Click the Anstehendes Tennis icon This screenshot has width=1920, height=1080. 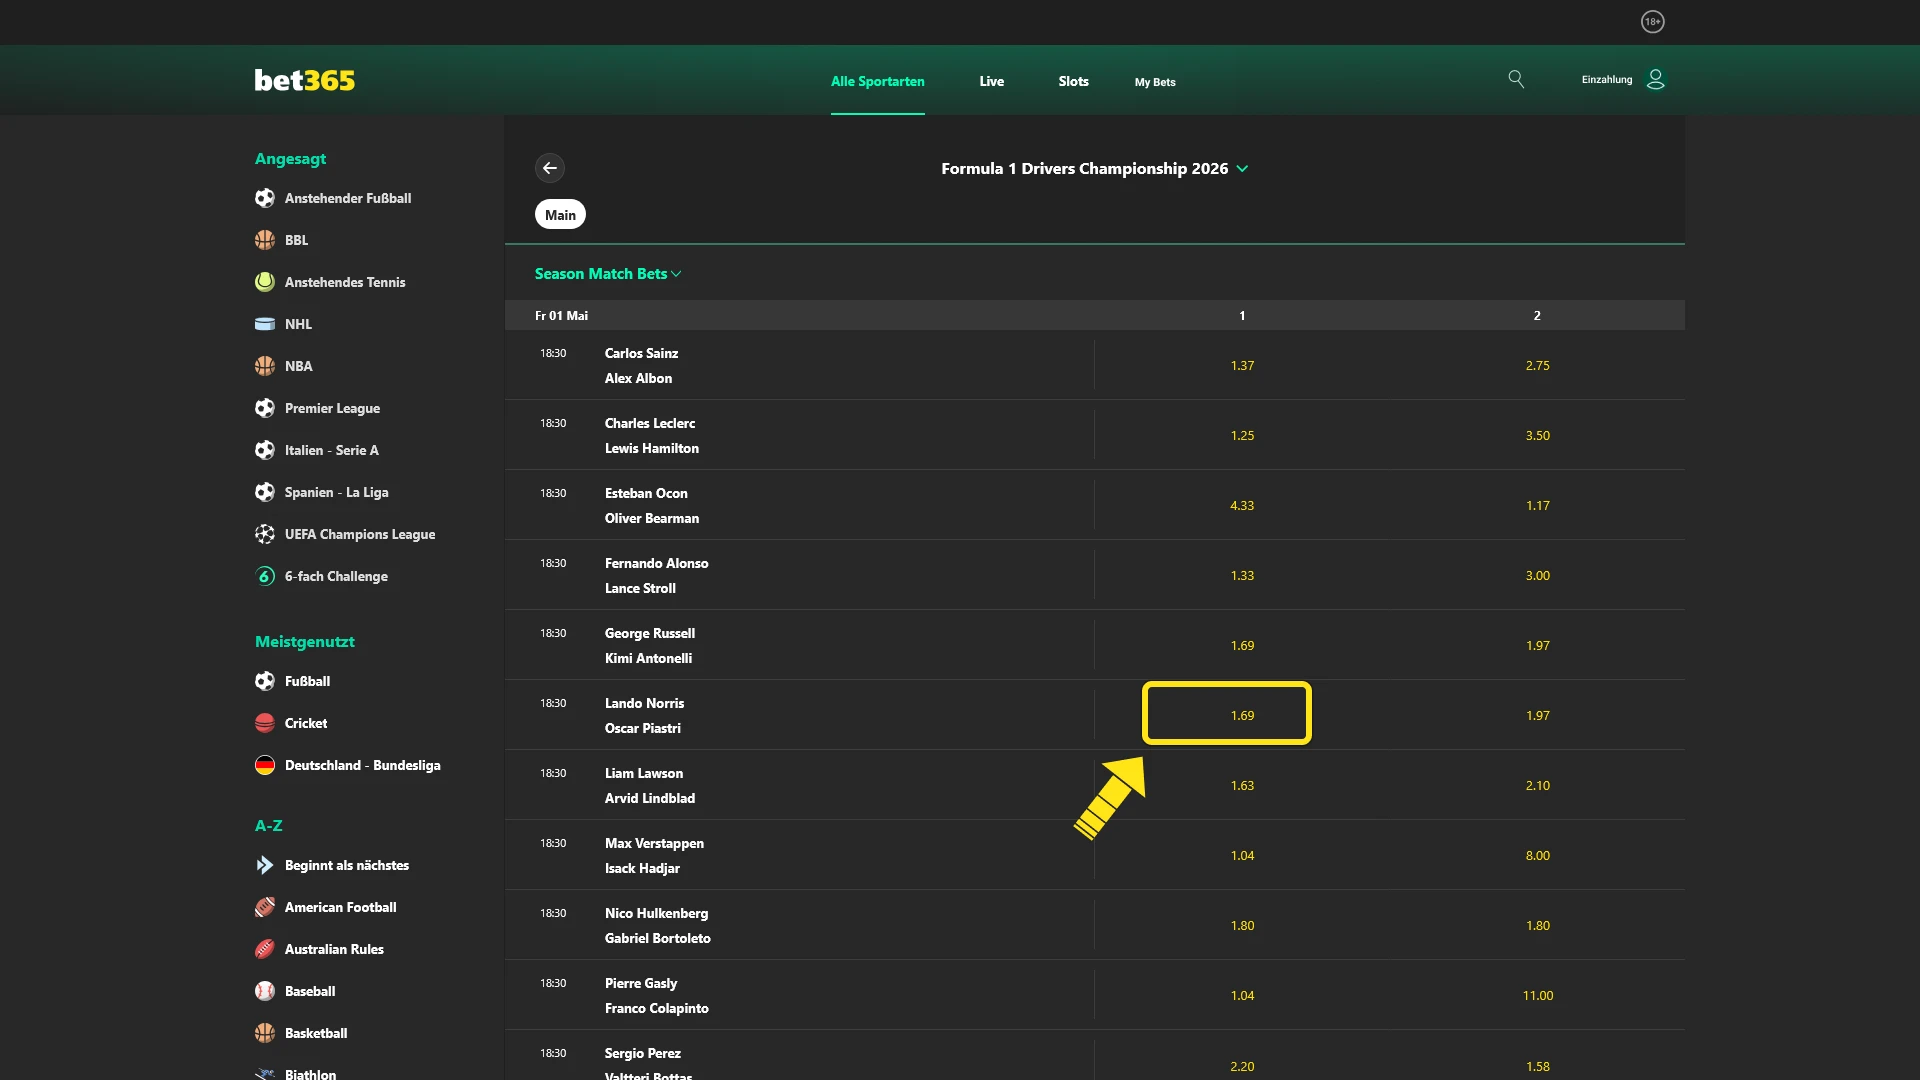[264, 282]
